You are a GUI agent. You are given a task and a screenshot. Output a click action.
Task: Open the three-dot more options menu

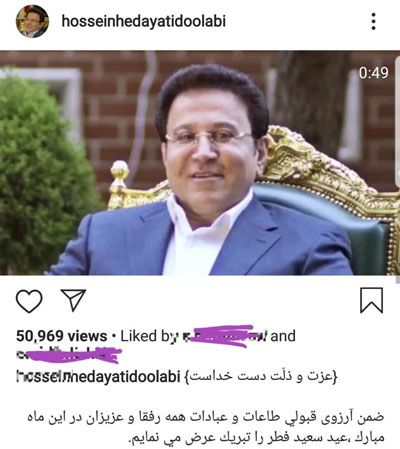374,22
